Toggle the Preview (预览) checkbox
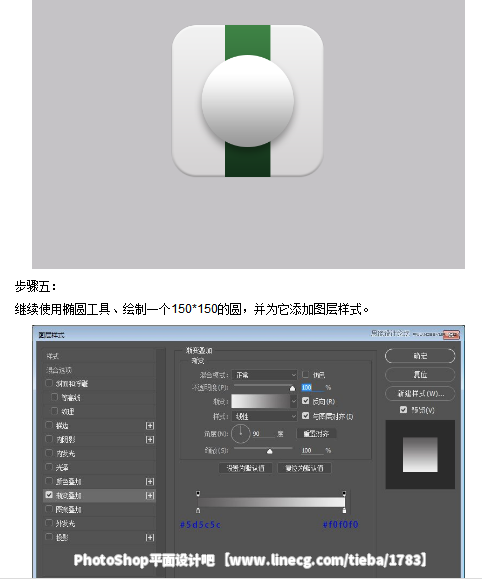Screen dimensions: 482x579 click(x=403, y=410)
